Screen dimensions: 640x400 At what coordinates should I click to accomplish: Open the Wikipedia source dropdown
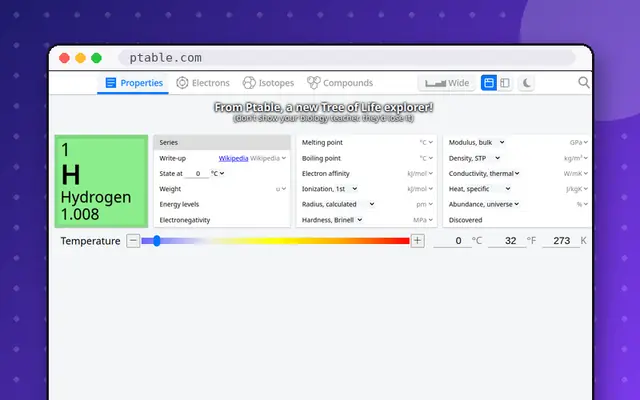click(268, 158)
